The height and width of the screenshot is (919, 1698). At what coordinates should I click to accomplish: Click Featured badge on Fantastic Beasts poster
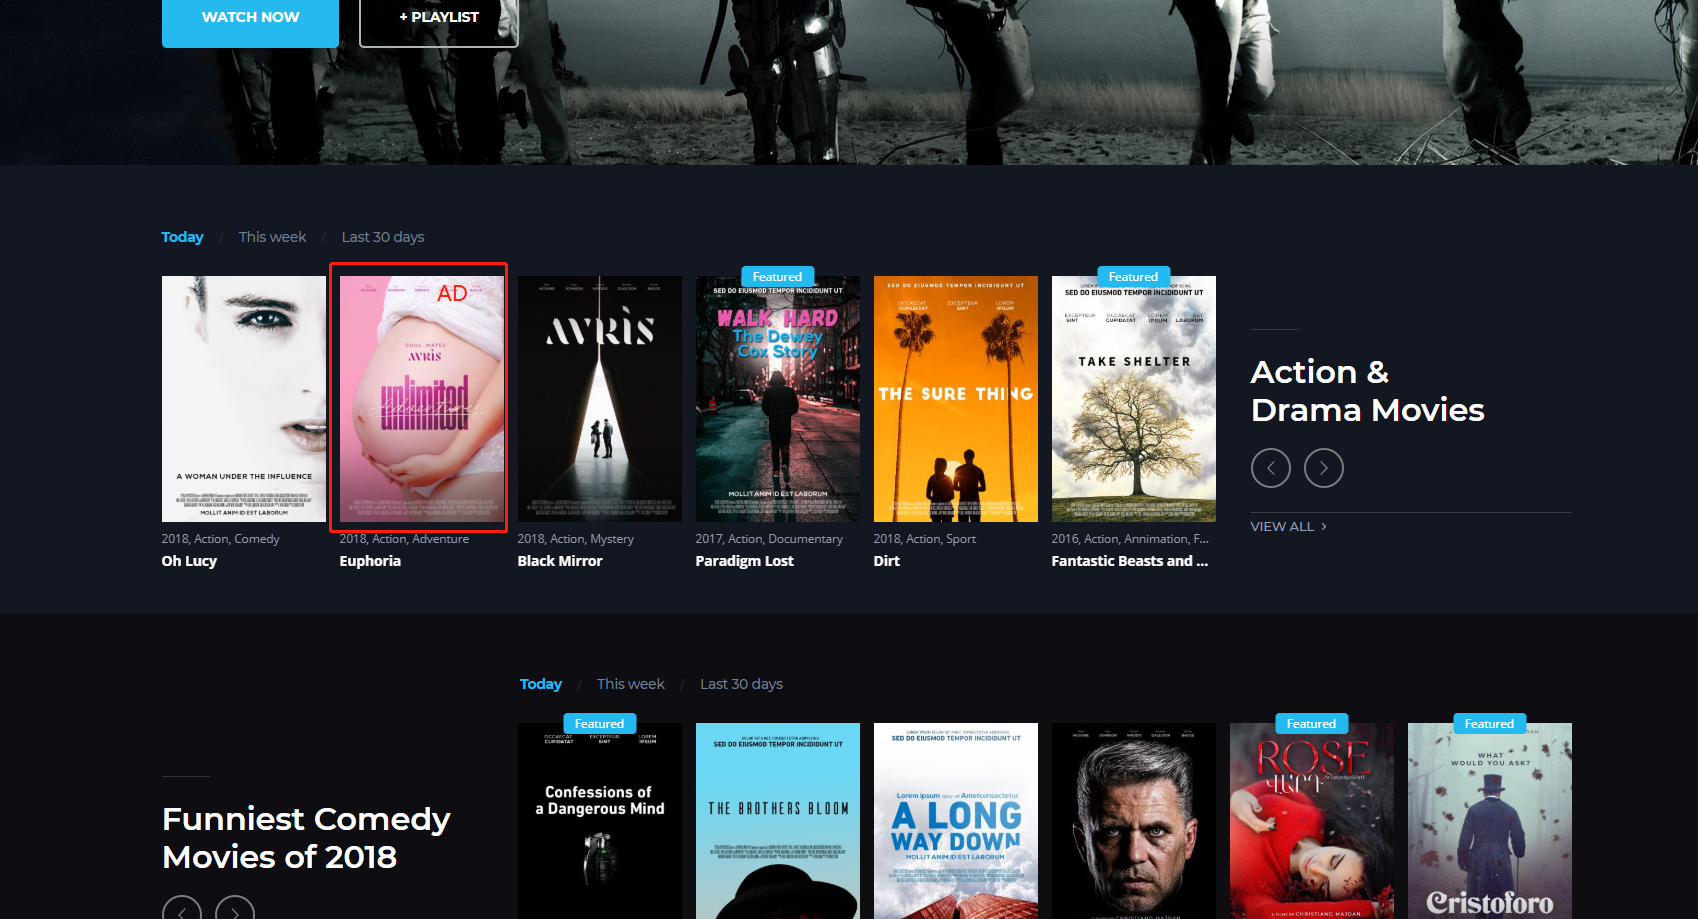pyautogui.click(x=1133, y=277)
